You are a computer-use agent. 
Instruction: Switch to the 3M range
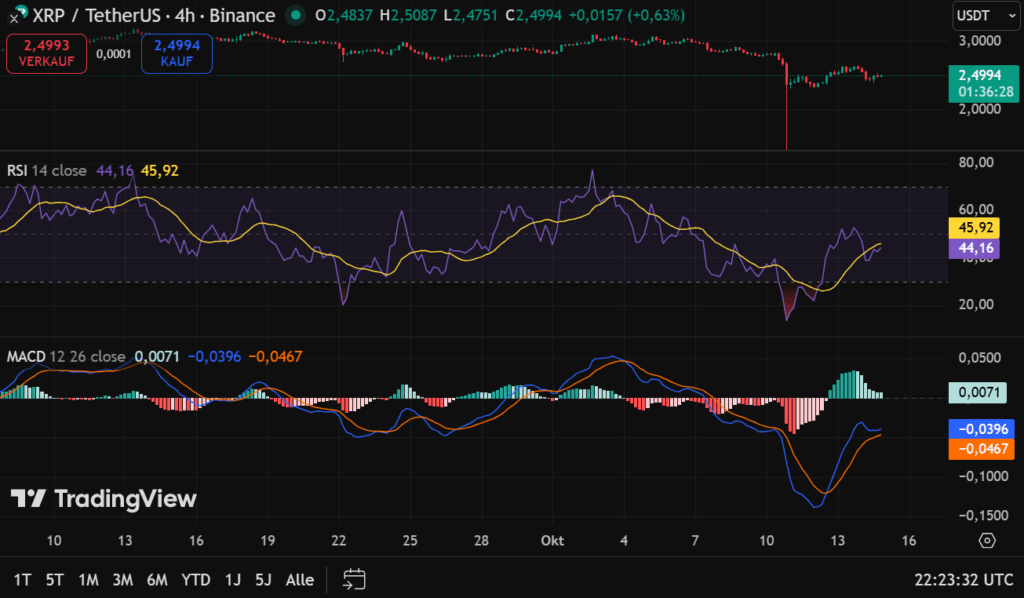(x=122, y=579)
